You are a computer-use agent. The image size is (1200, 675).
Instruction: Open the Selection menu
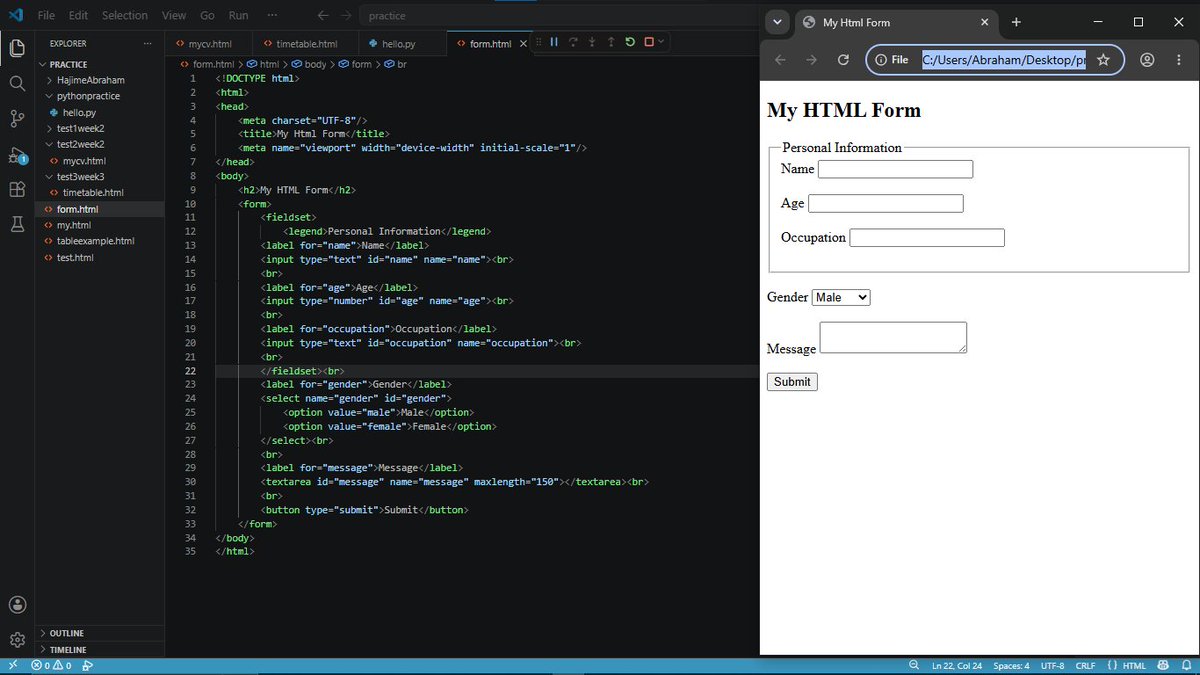[125, 15]
